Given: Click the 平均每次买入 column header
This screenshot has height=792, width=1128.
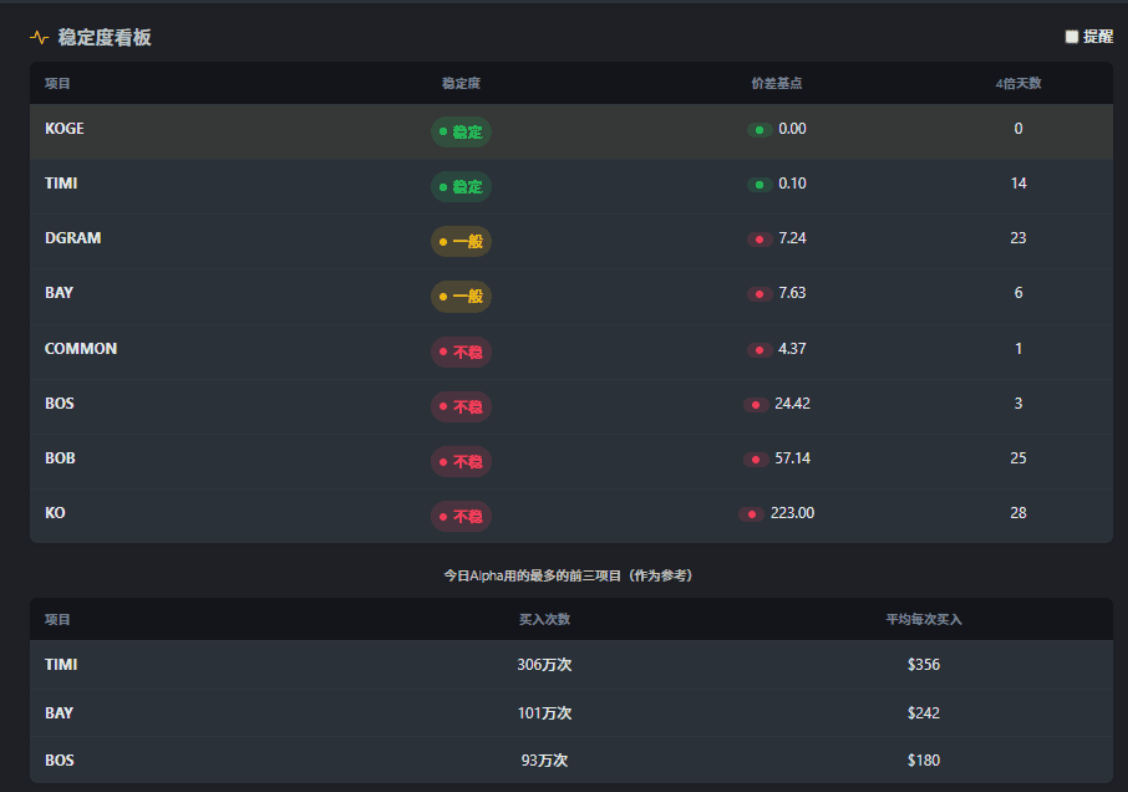Looking at the screenshot, I should click(923, 620).
